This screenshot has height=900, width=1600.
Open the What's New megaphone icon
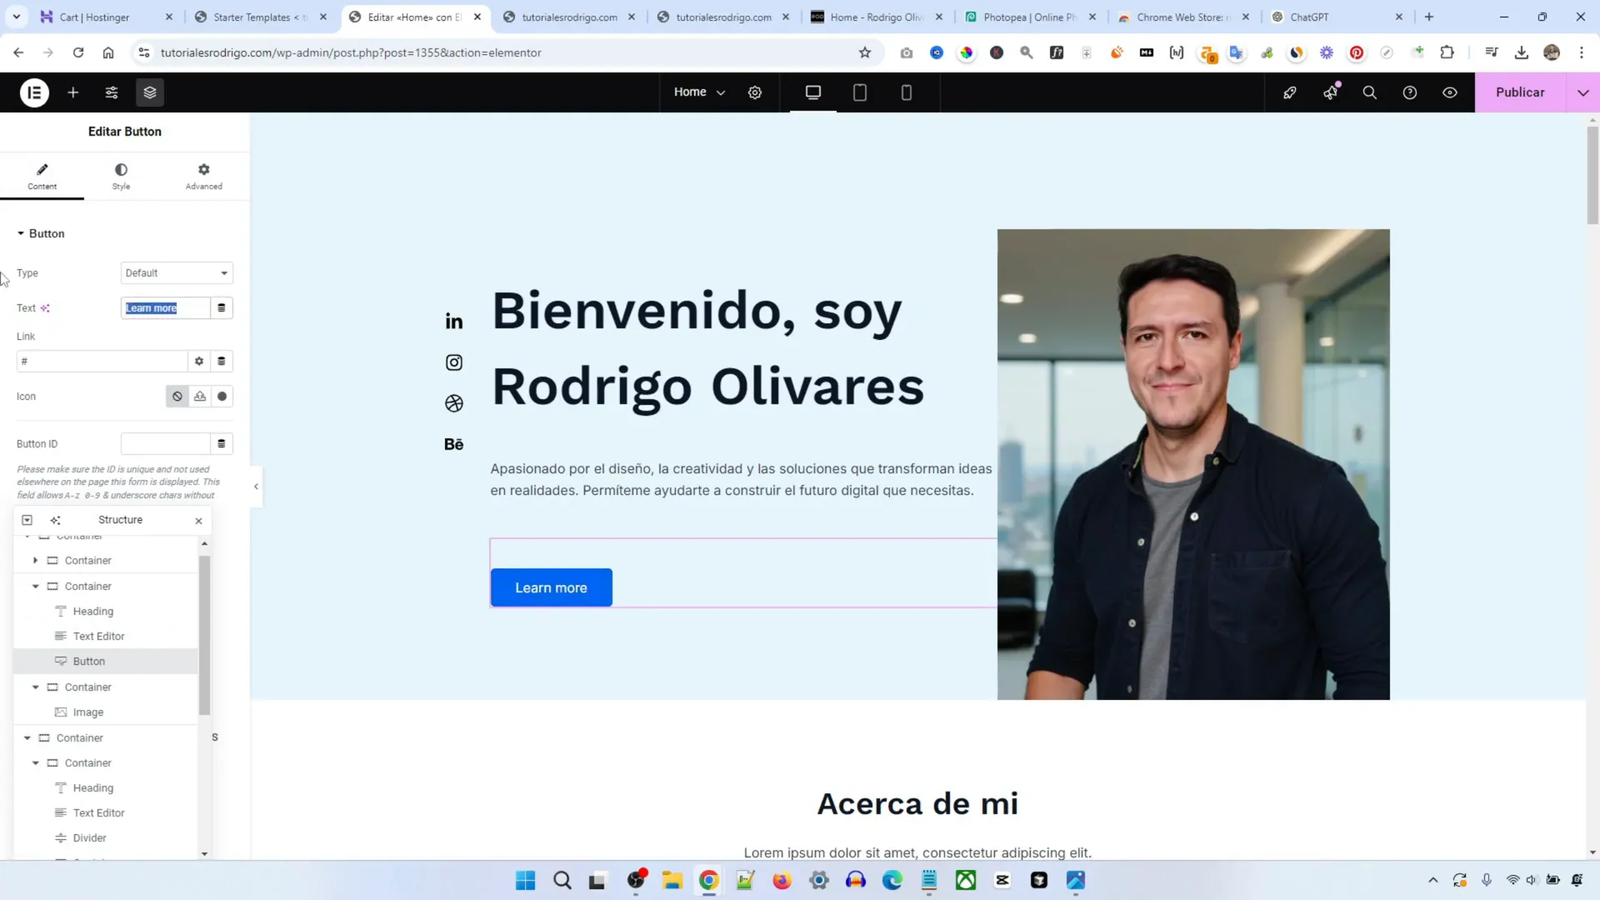click(1329, 92)
